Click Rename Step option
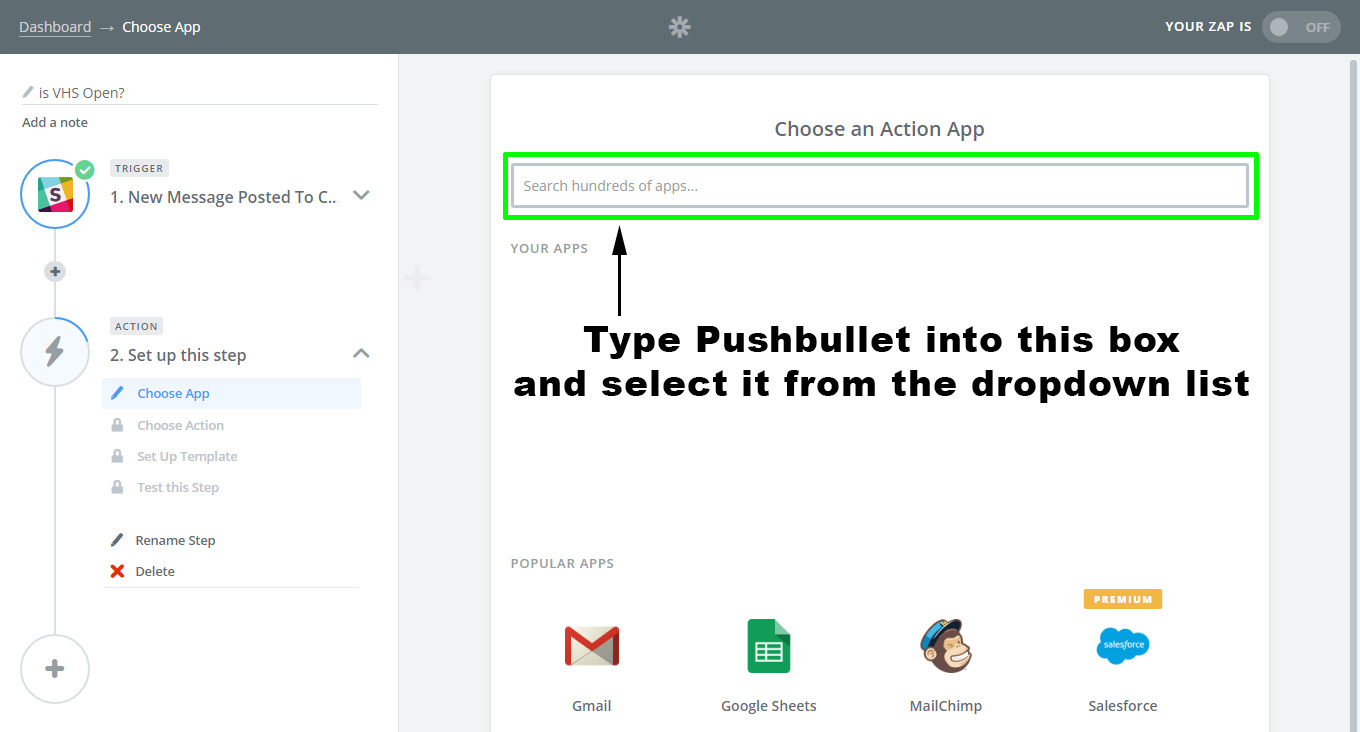 click(175, 540)
